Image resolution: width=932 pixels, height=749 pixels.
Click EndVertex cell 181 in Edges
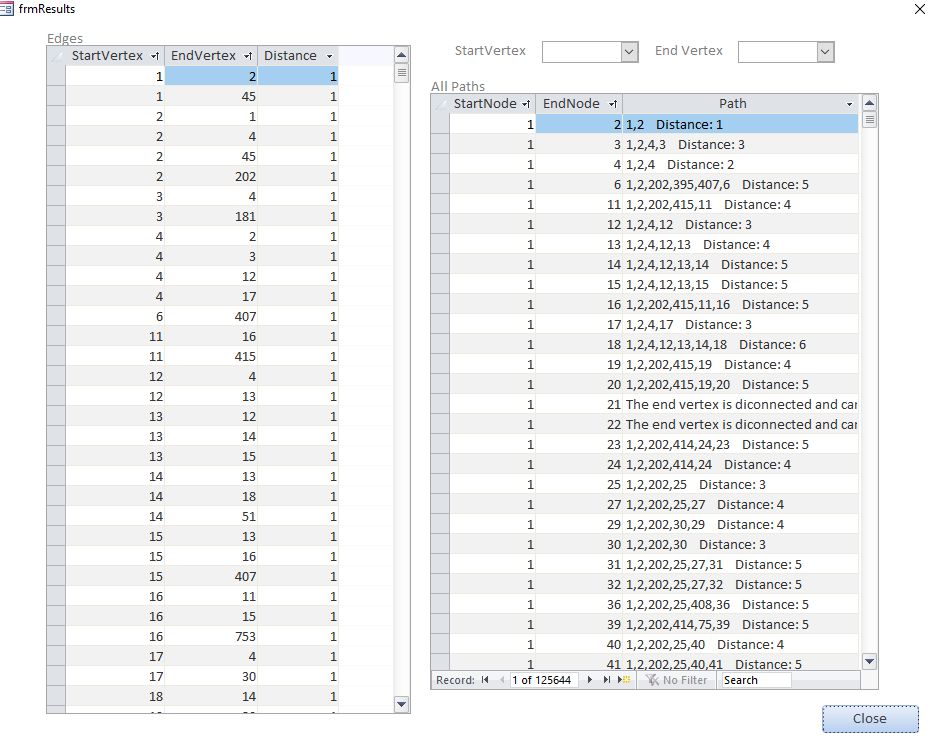[x=211, y=216]
